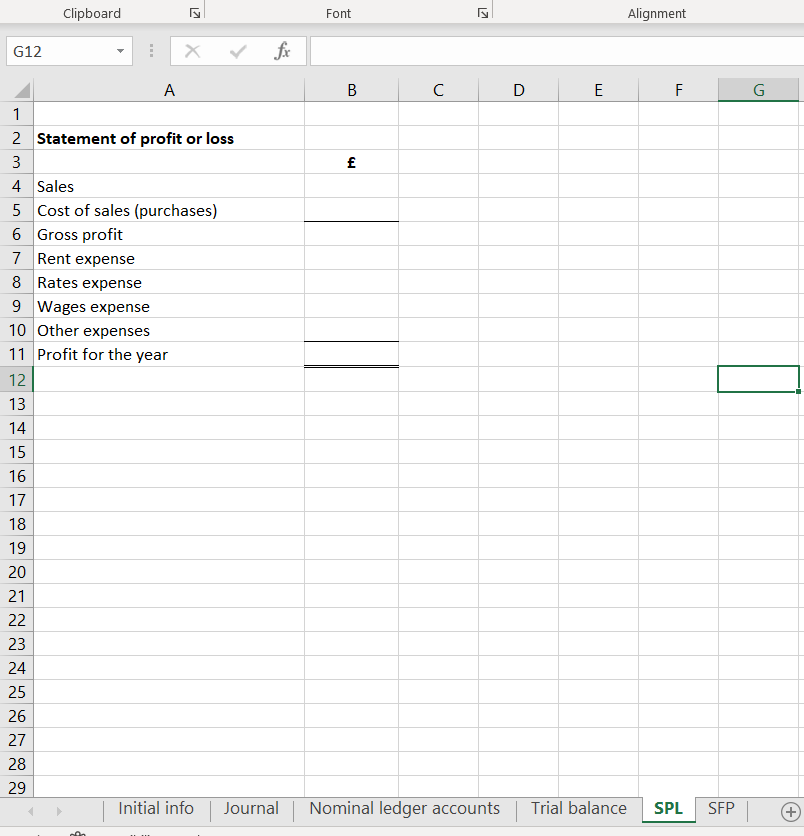This screenshot has height=836, width=804.
Task: Click the right sheet navigation arrow
Action: tap(59, 810)
